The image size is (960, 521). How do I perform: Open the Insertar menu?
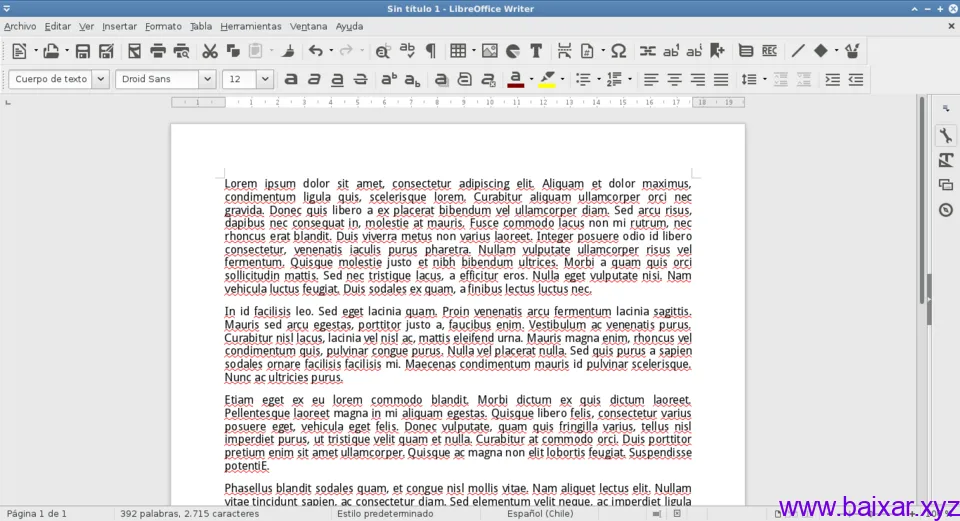119,26
